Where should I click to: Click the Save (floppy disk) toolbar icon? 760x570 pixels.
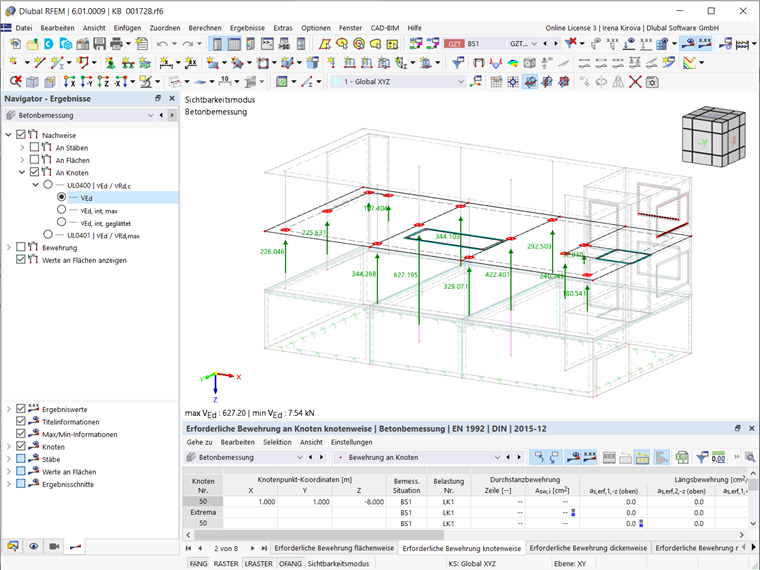[x=99, y=44]
